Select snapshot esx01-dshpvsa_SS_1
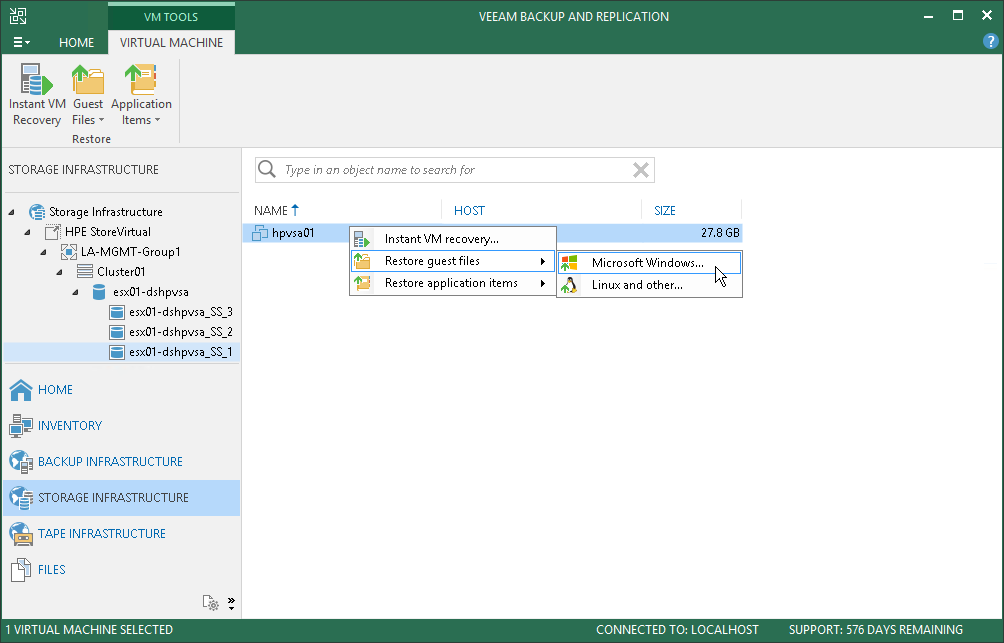Screen dimensions: 1004x643 tap(181, 352)
